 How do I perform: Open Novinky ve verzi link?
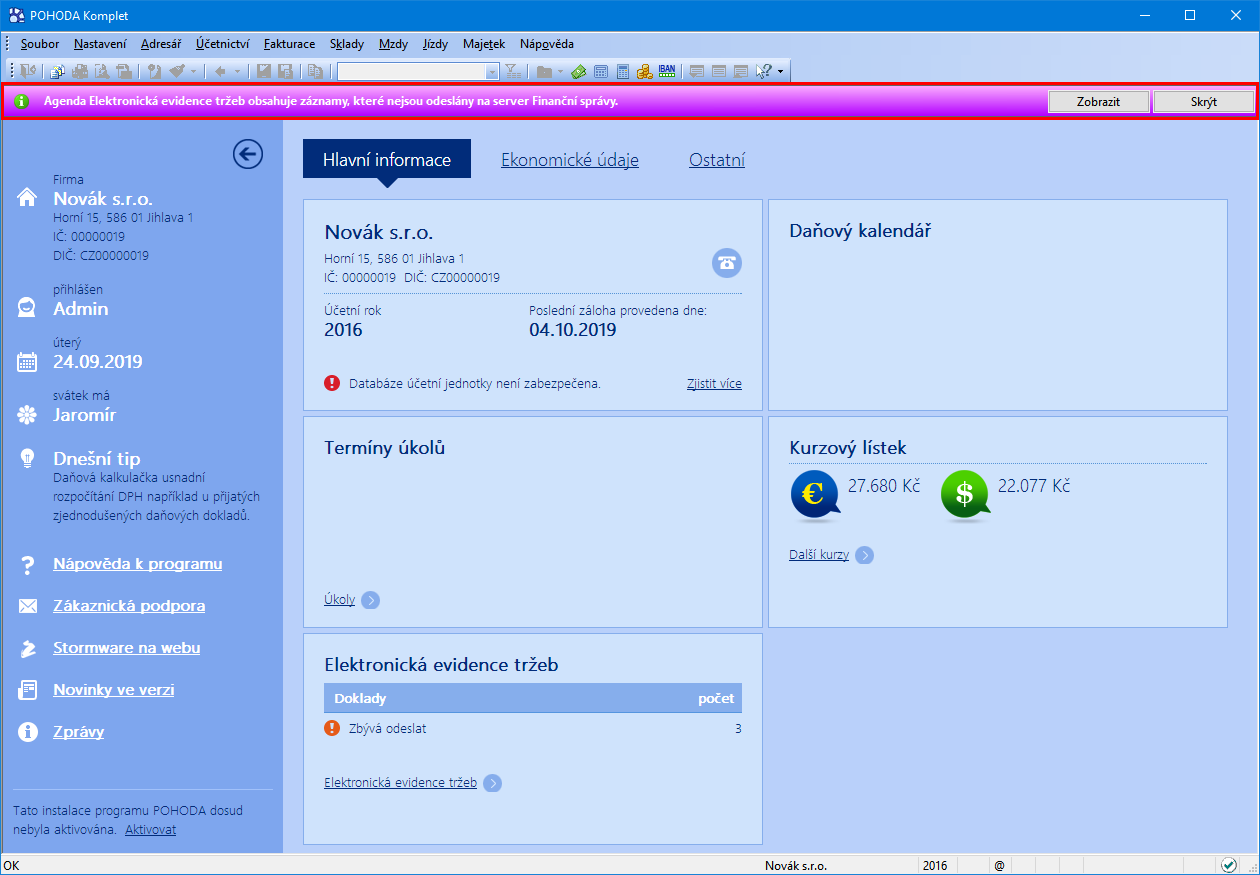tap(112, 690)
